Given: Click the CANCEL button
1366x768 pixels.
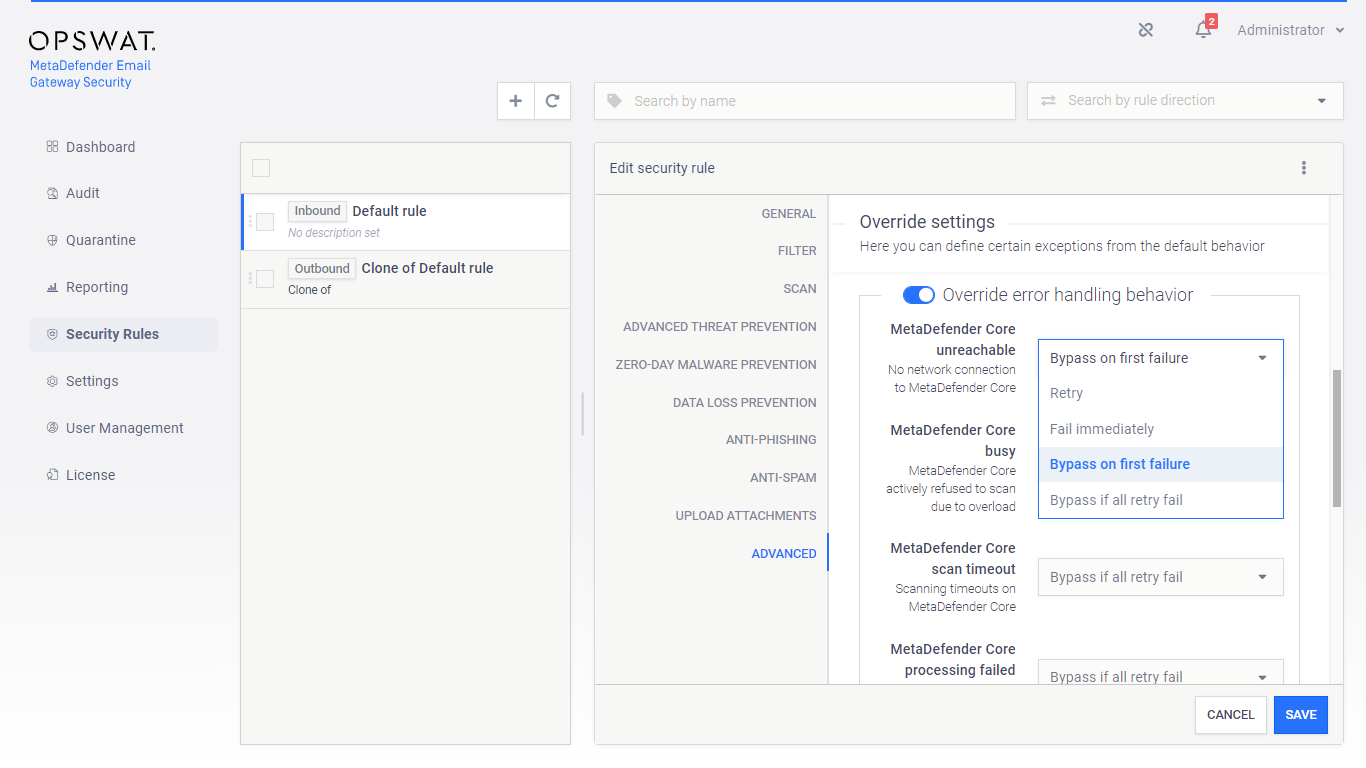Looking at the screenshot, I should 1231,715.
